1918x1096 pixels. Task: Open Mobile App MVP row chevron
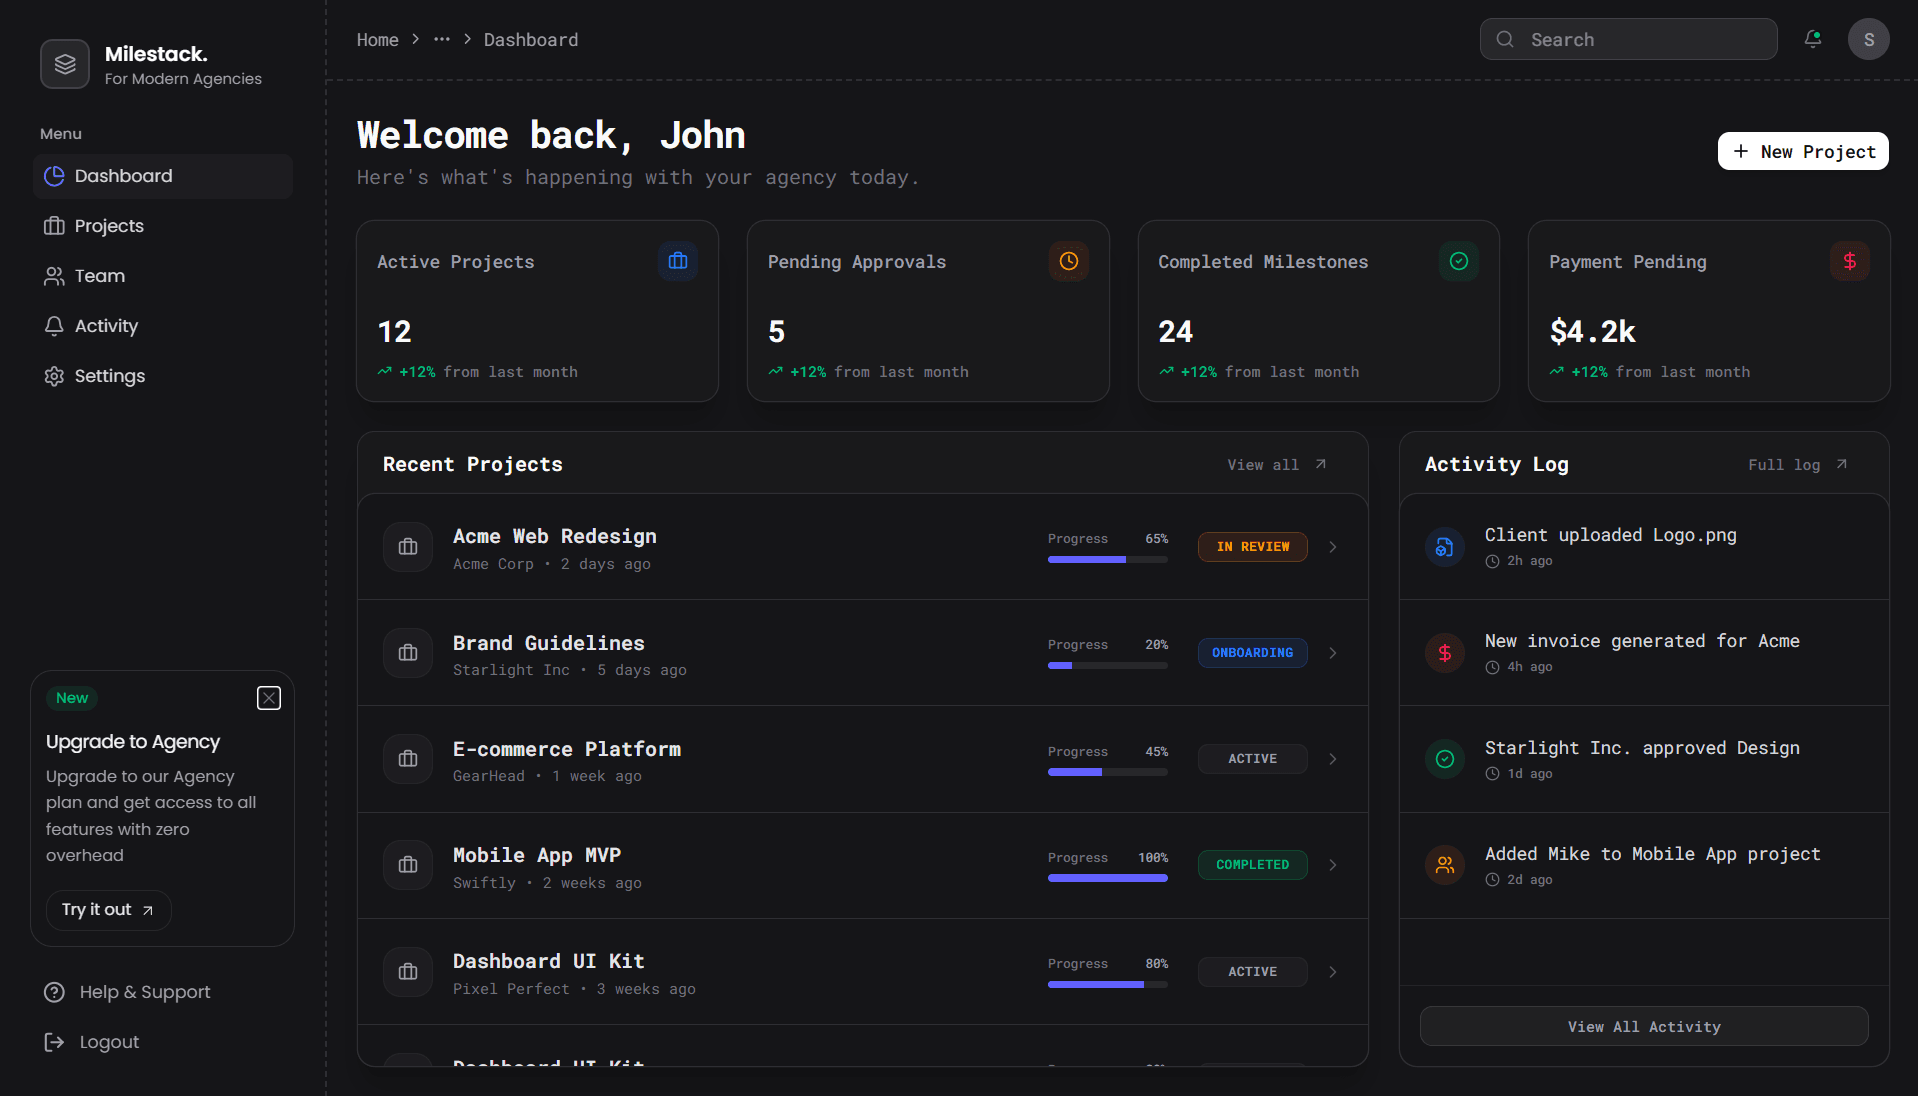pos(1333,865)
